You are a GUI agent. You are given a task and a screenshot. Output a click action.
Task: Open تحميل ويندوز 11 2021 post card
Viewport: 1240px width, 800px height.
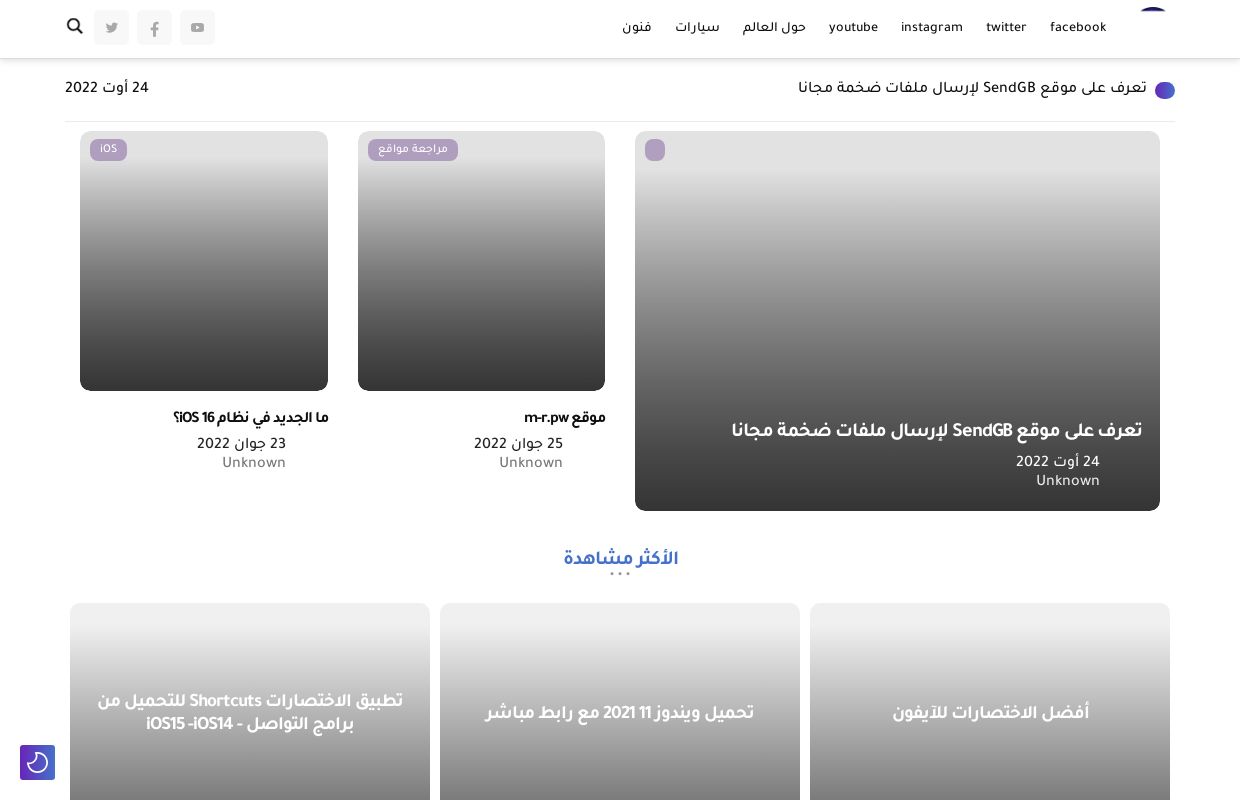pyautogui.click(x=620, y=713)
